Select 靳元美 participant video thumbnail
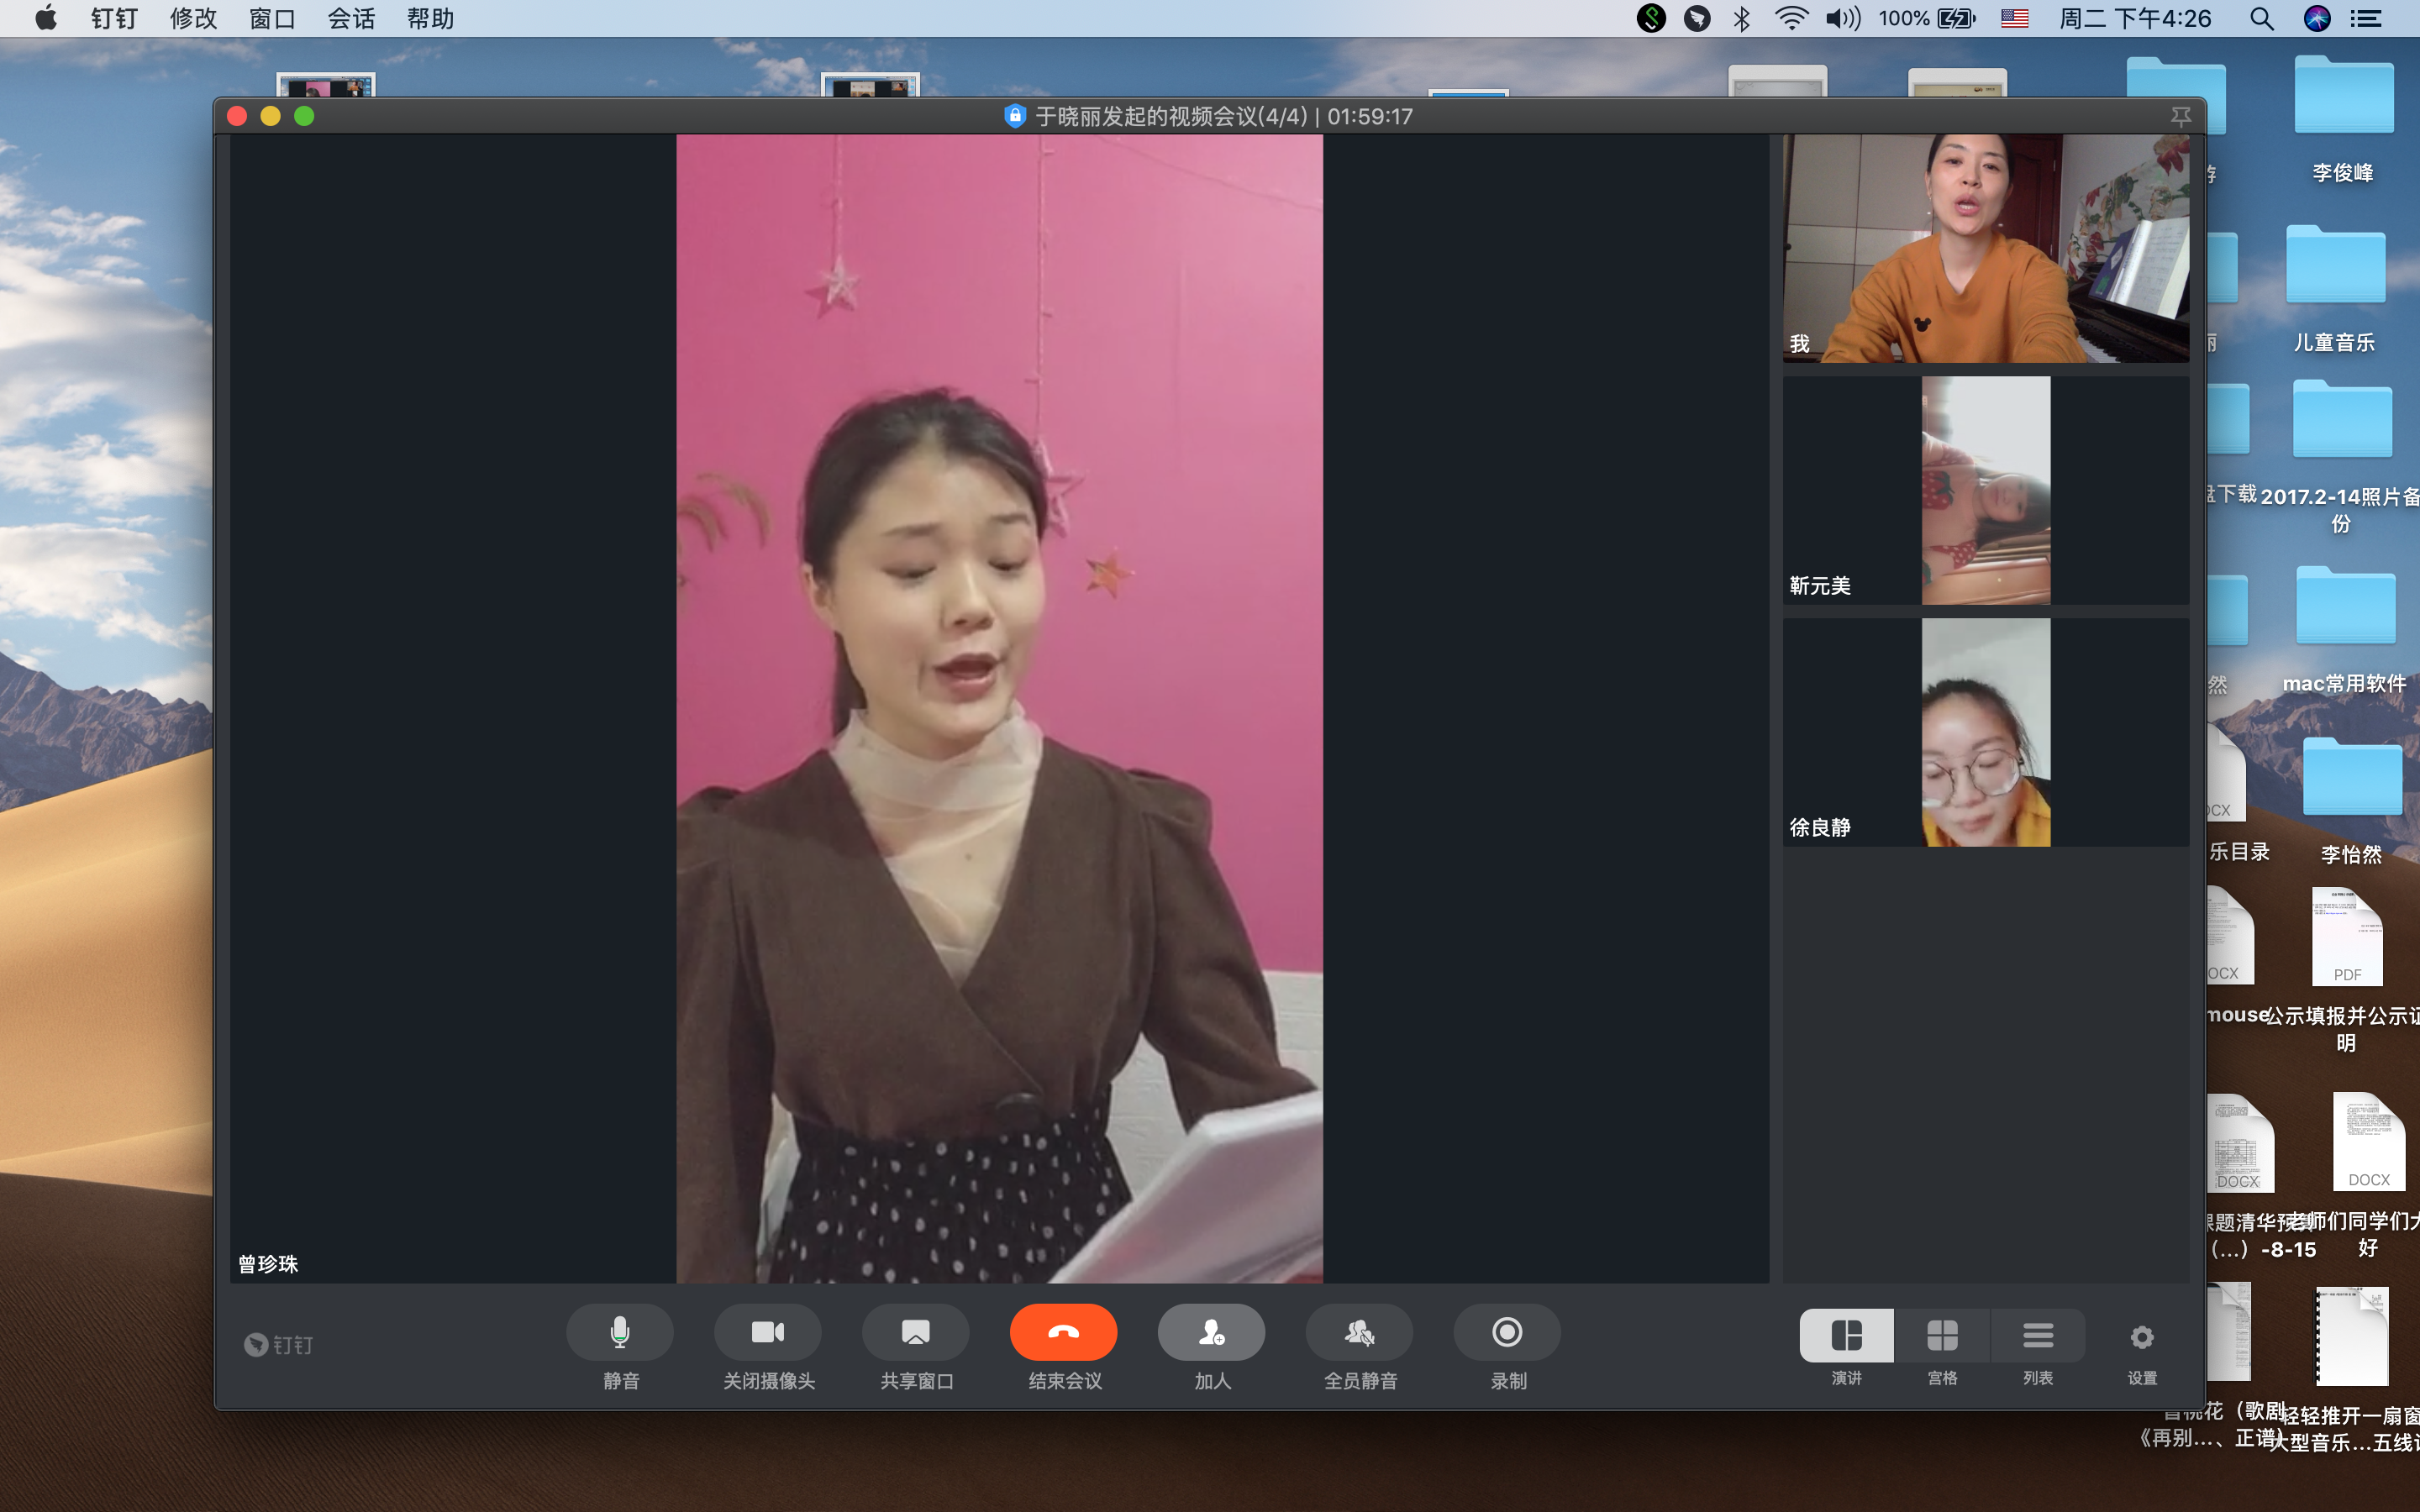2420x1512 pixels. pos(1986,490)
